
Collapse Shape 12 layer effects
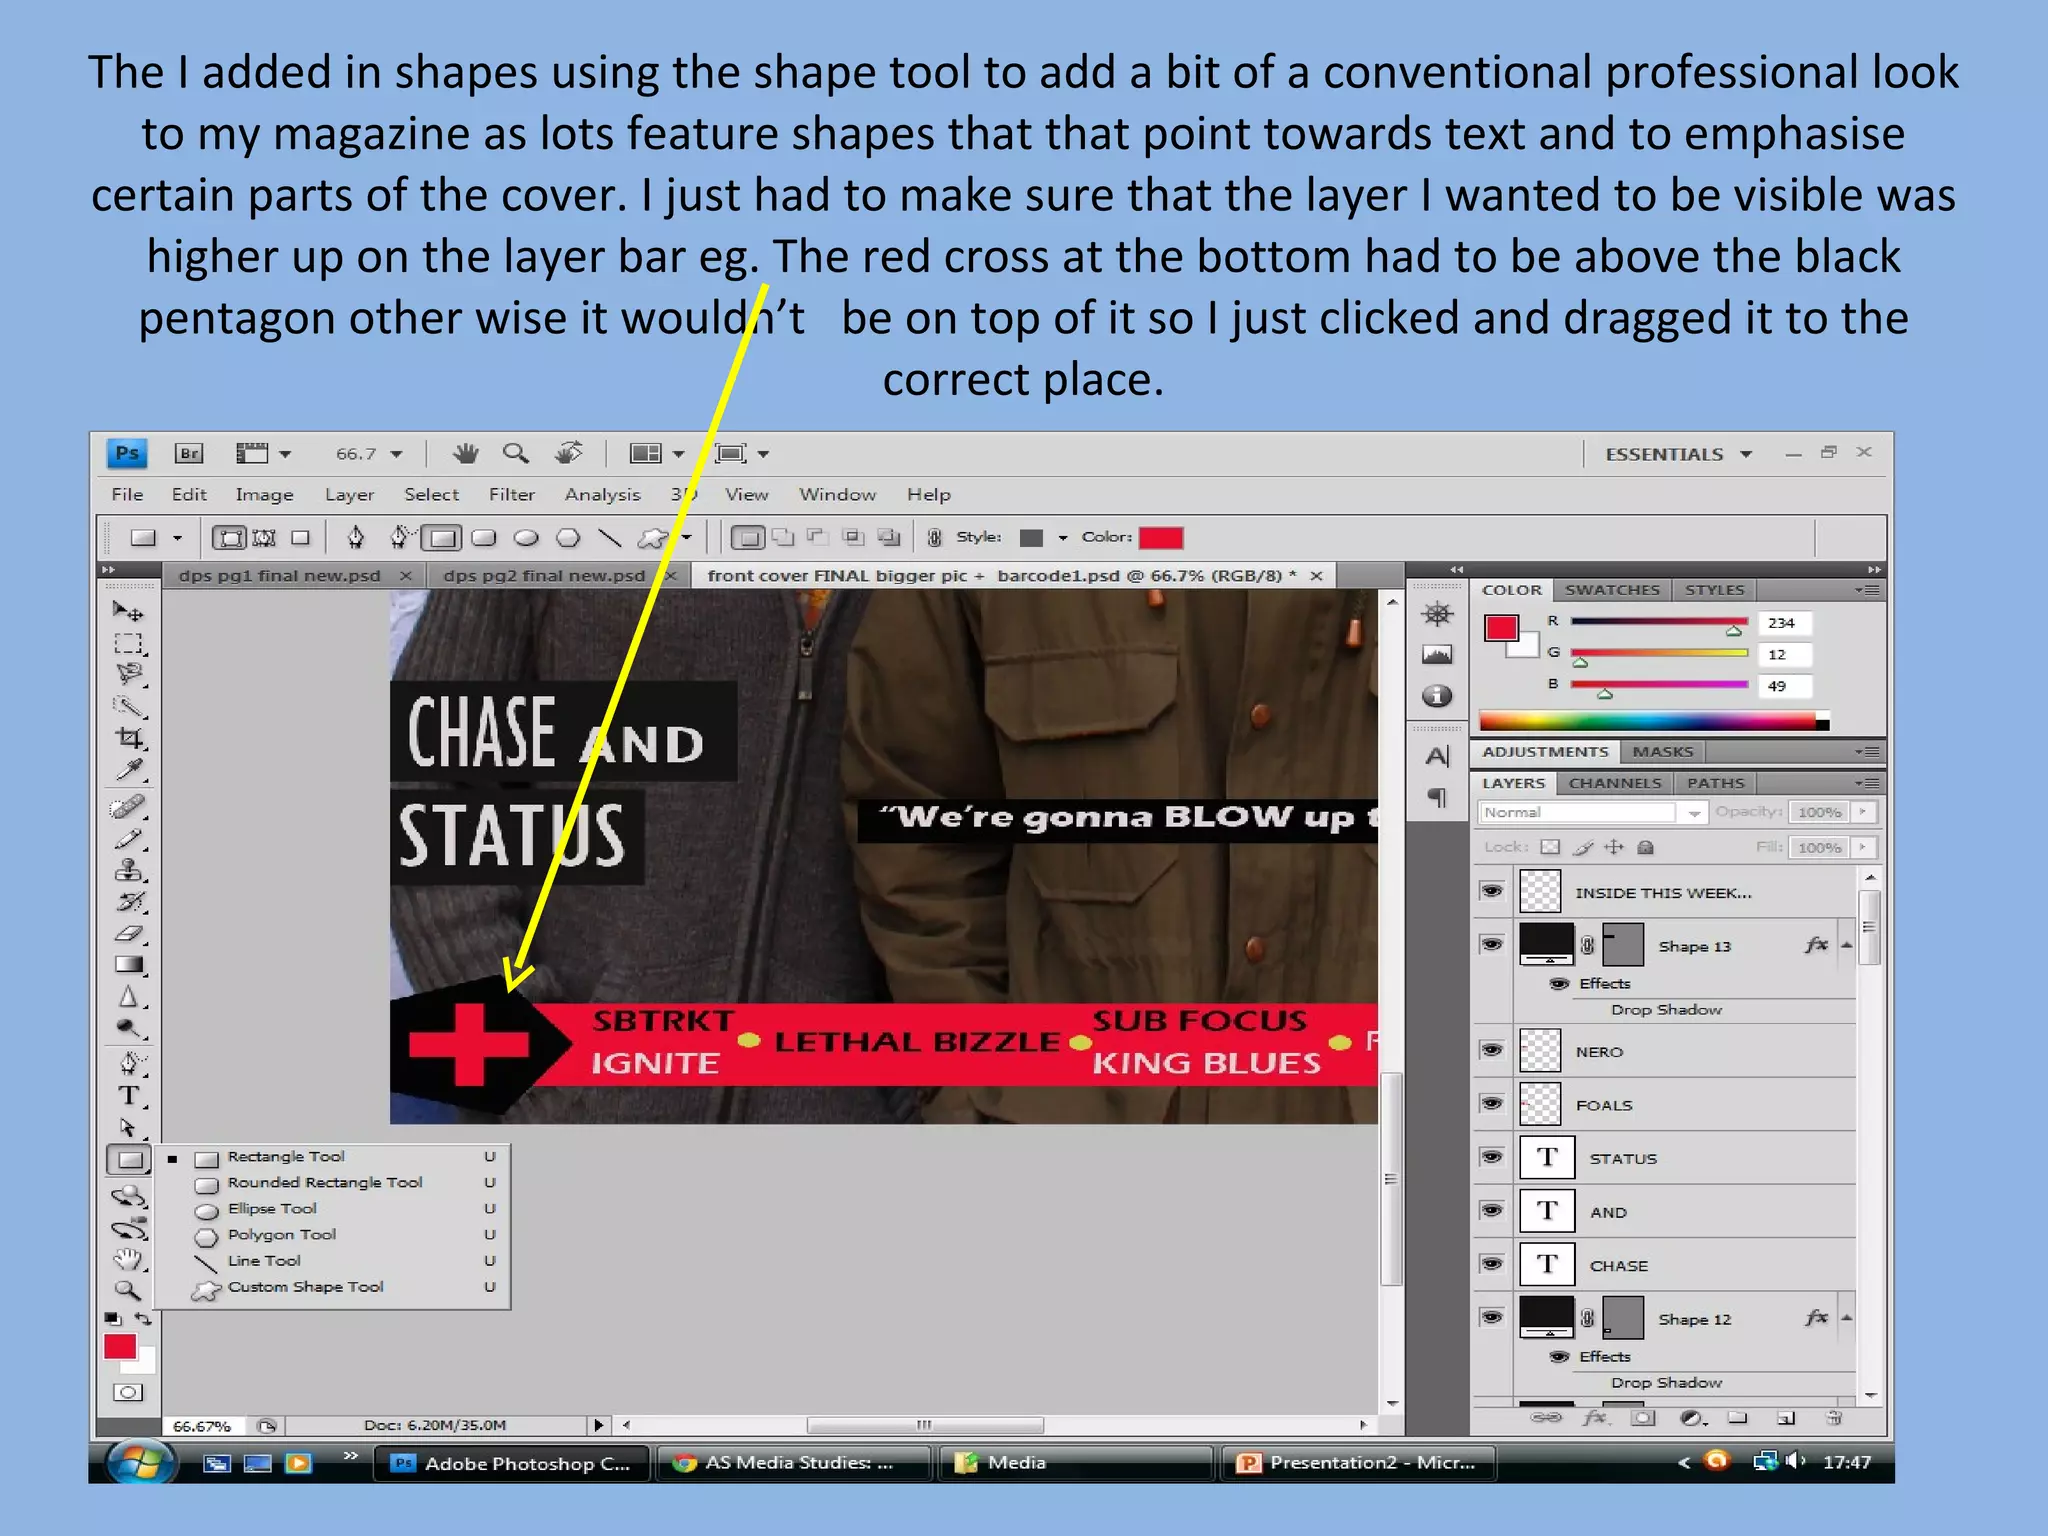click(x=1846, y=1319)
